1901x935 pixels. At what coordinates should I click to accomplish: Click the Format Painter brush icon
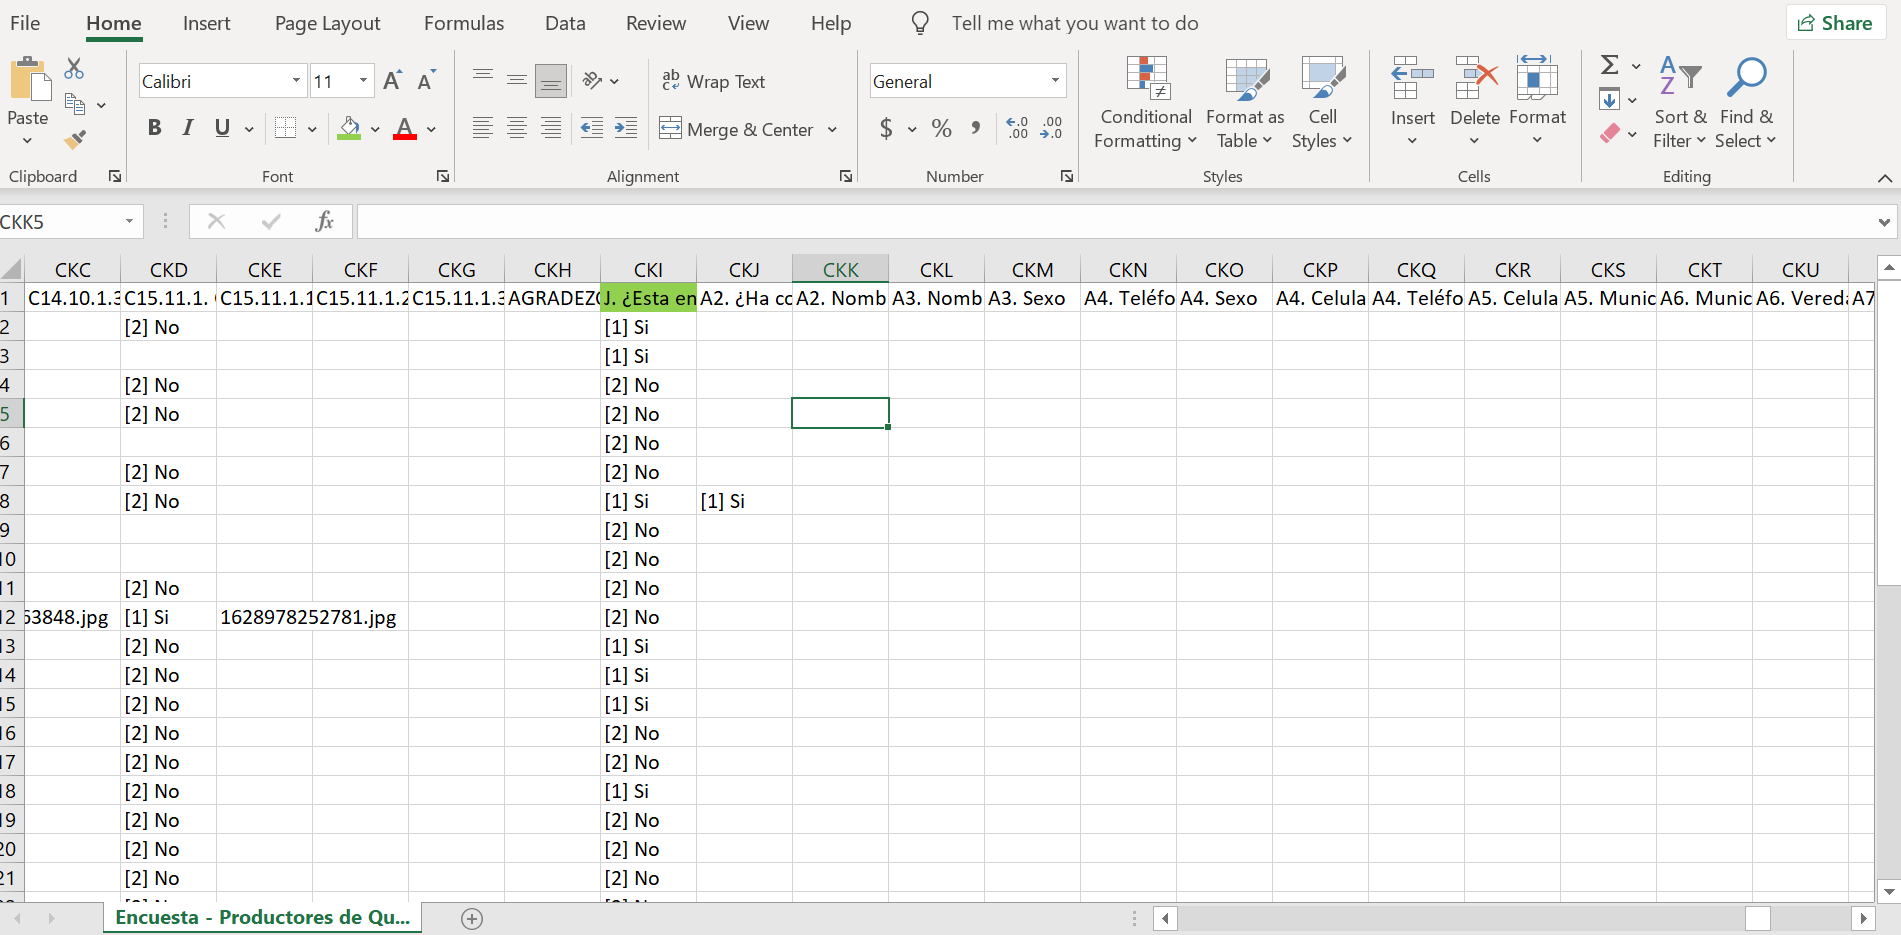pyautogui.click(x=75, y=140)
